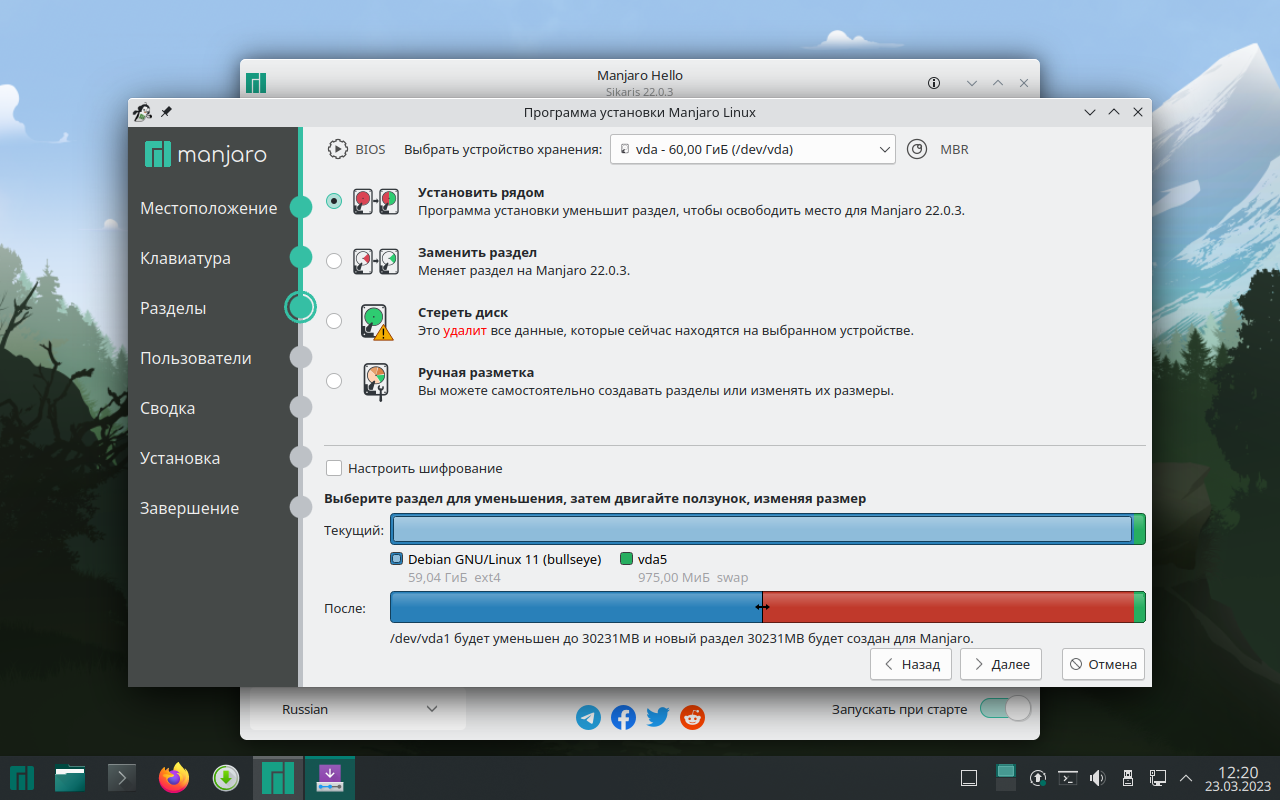Open the Telegram link in Manjaro Hello
This screenshot has width=1280, height=800.
click(x=589, y=717)
